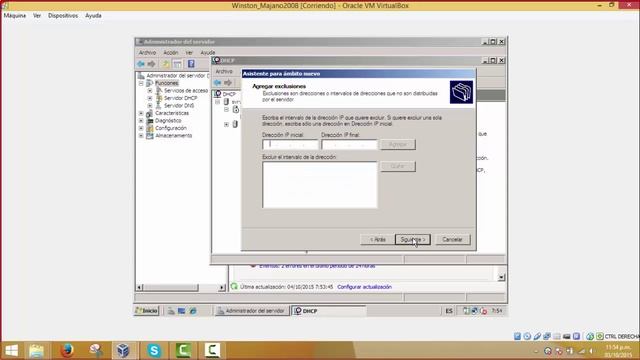Open Archivo menu in Administrador del servidor

pos(147,53)
